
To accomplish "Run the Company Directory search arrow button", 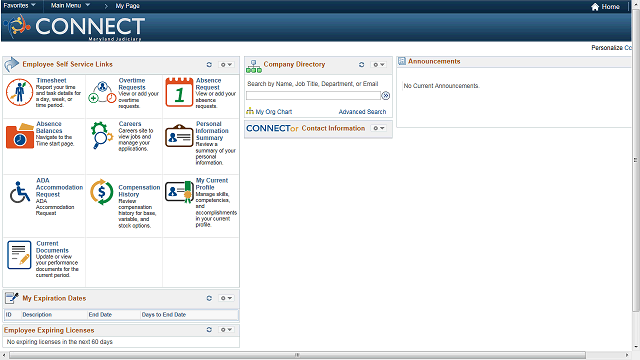I will (x=386, y=96).
